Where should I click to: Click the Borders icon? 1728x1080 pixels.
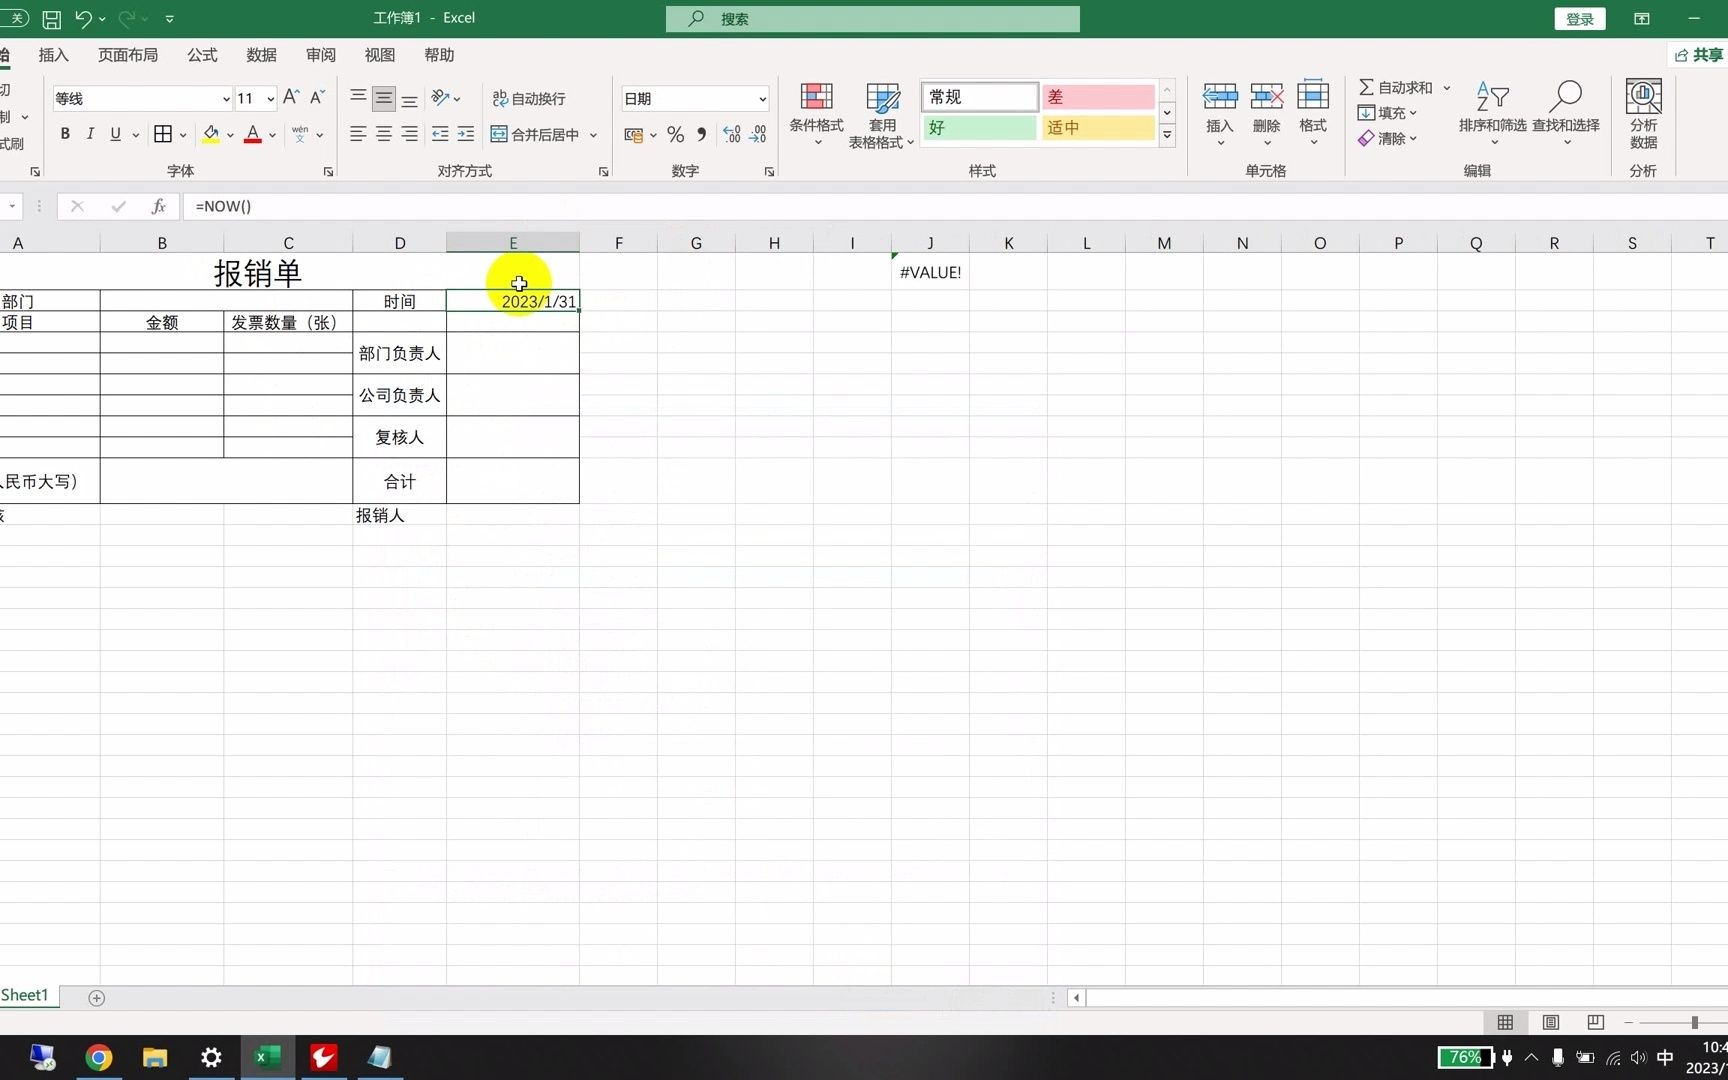coord(163,134)
